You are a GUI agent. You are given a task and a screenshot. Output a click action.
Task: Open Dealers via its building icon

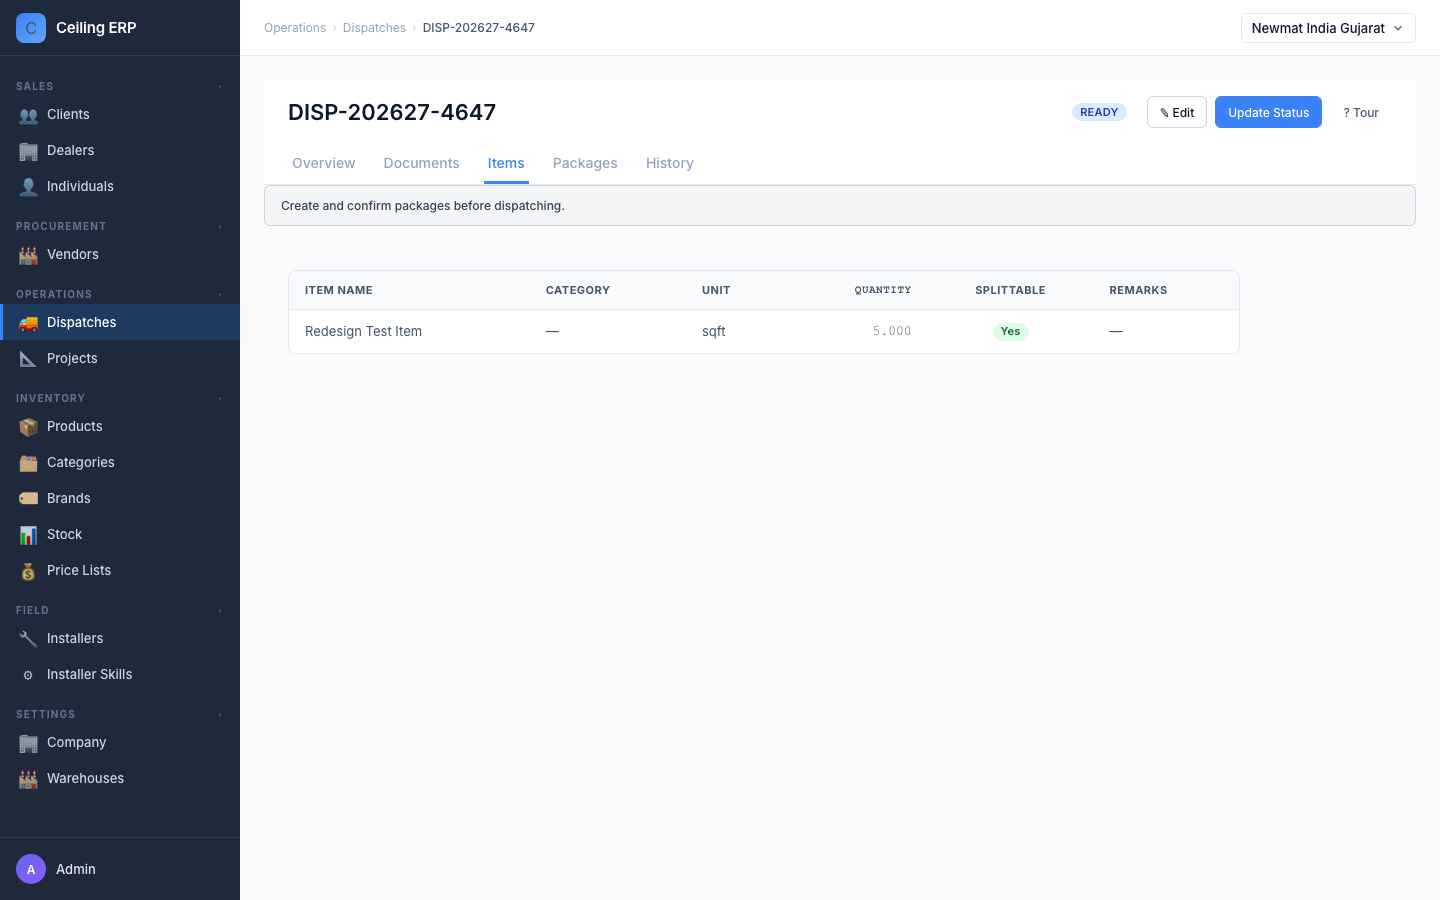(28, 151)
